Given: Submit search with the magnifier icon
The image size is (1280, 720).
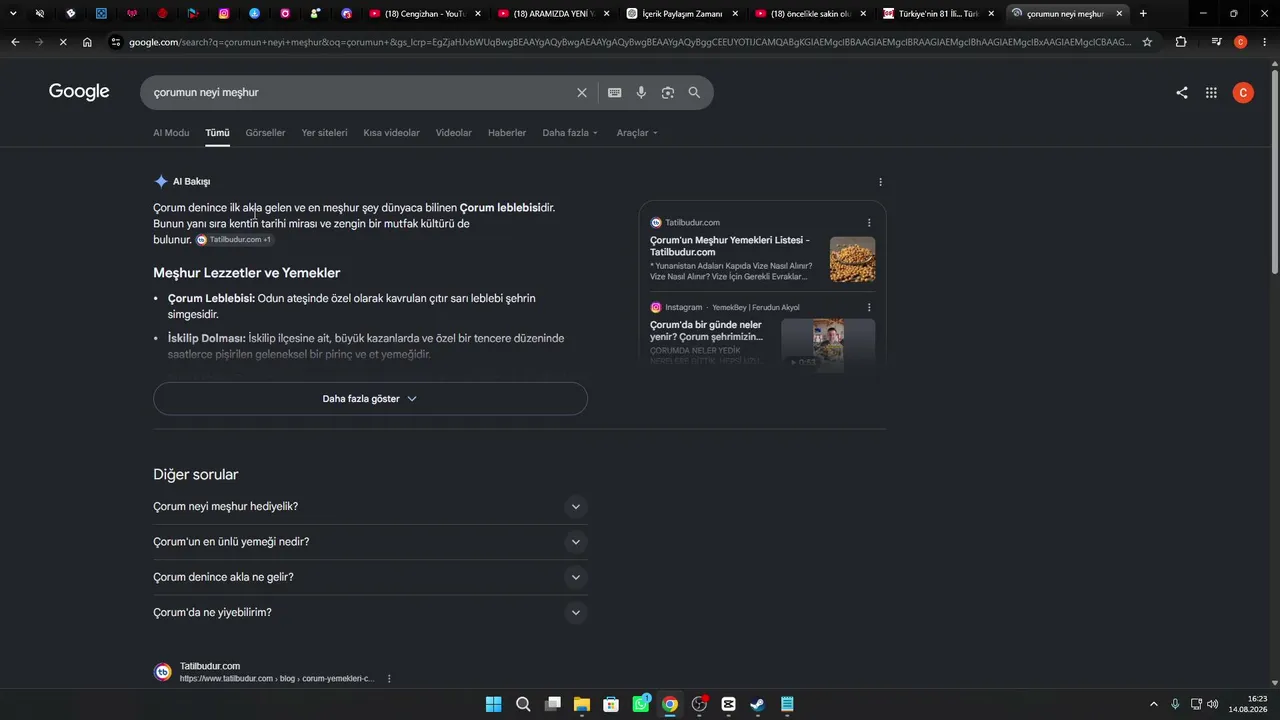Looking at the screenshot, I should [x=694, y=93].
